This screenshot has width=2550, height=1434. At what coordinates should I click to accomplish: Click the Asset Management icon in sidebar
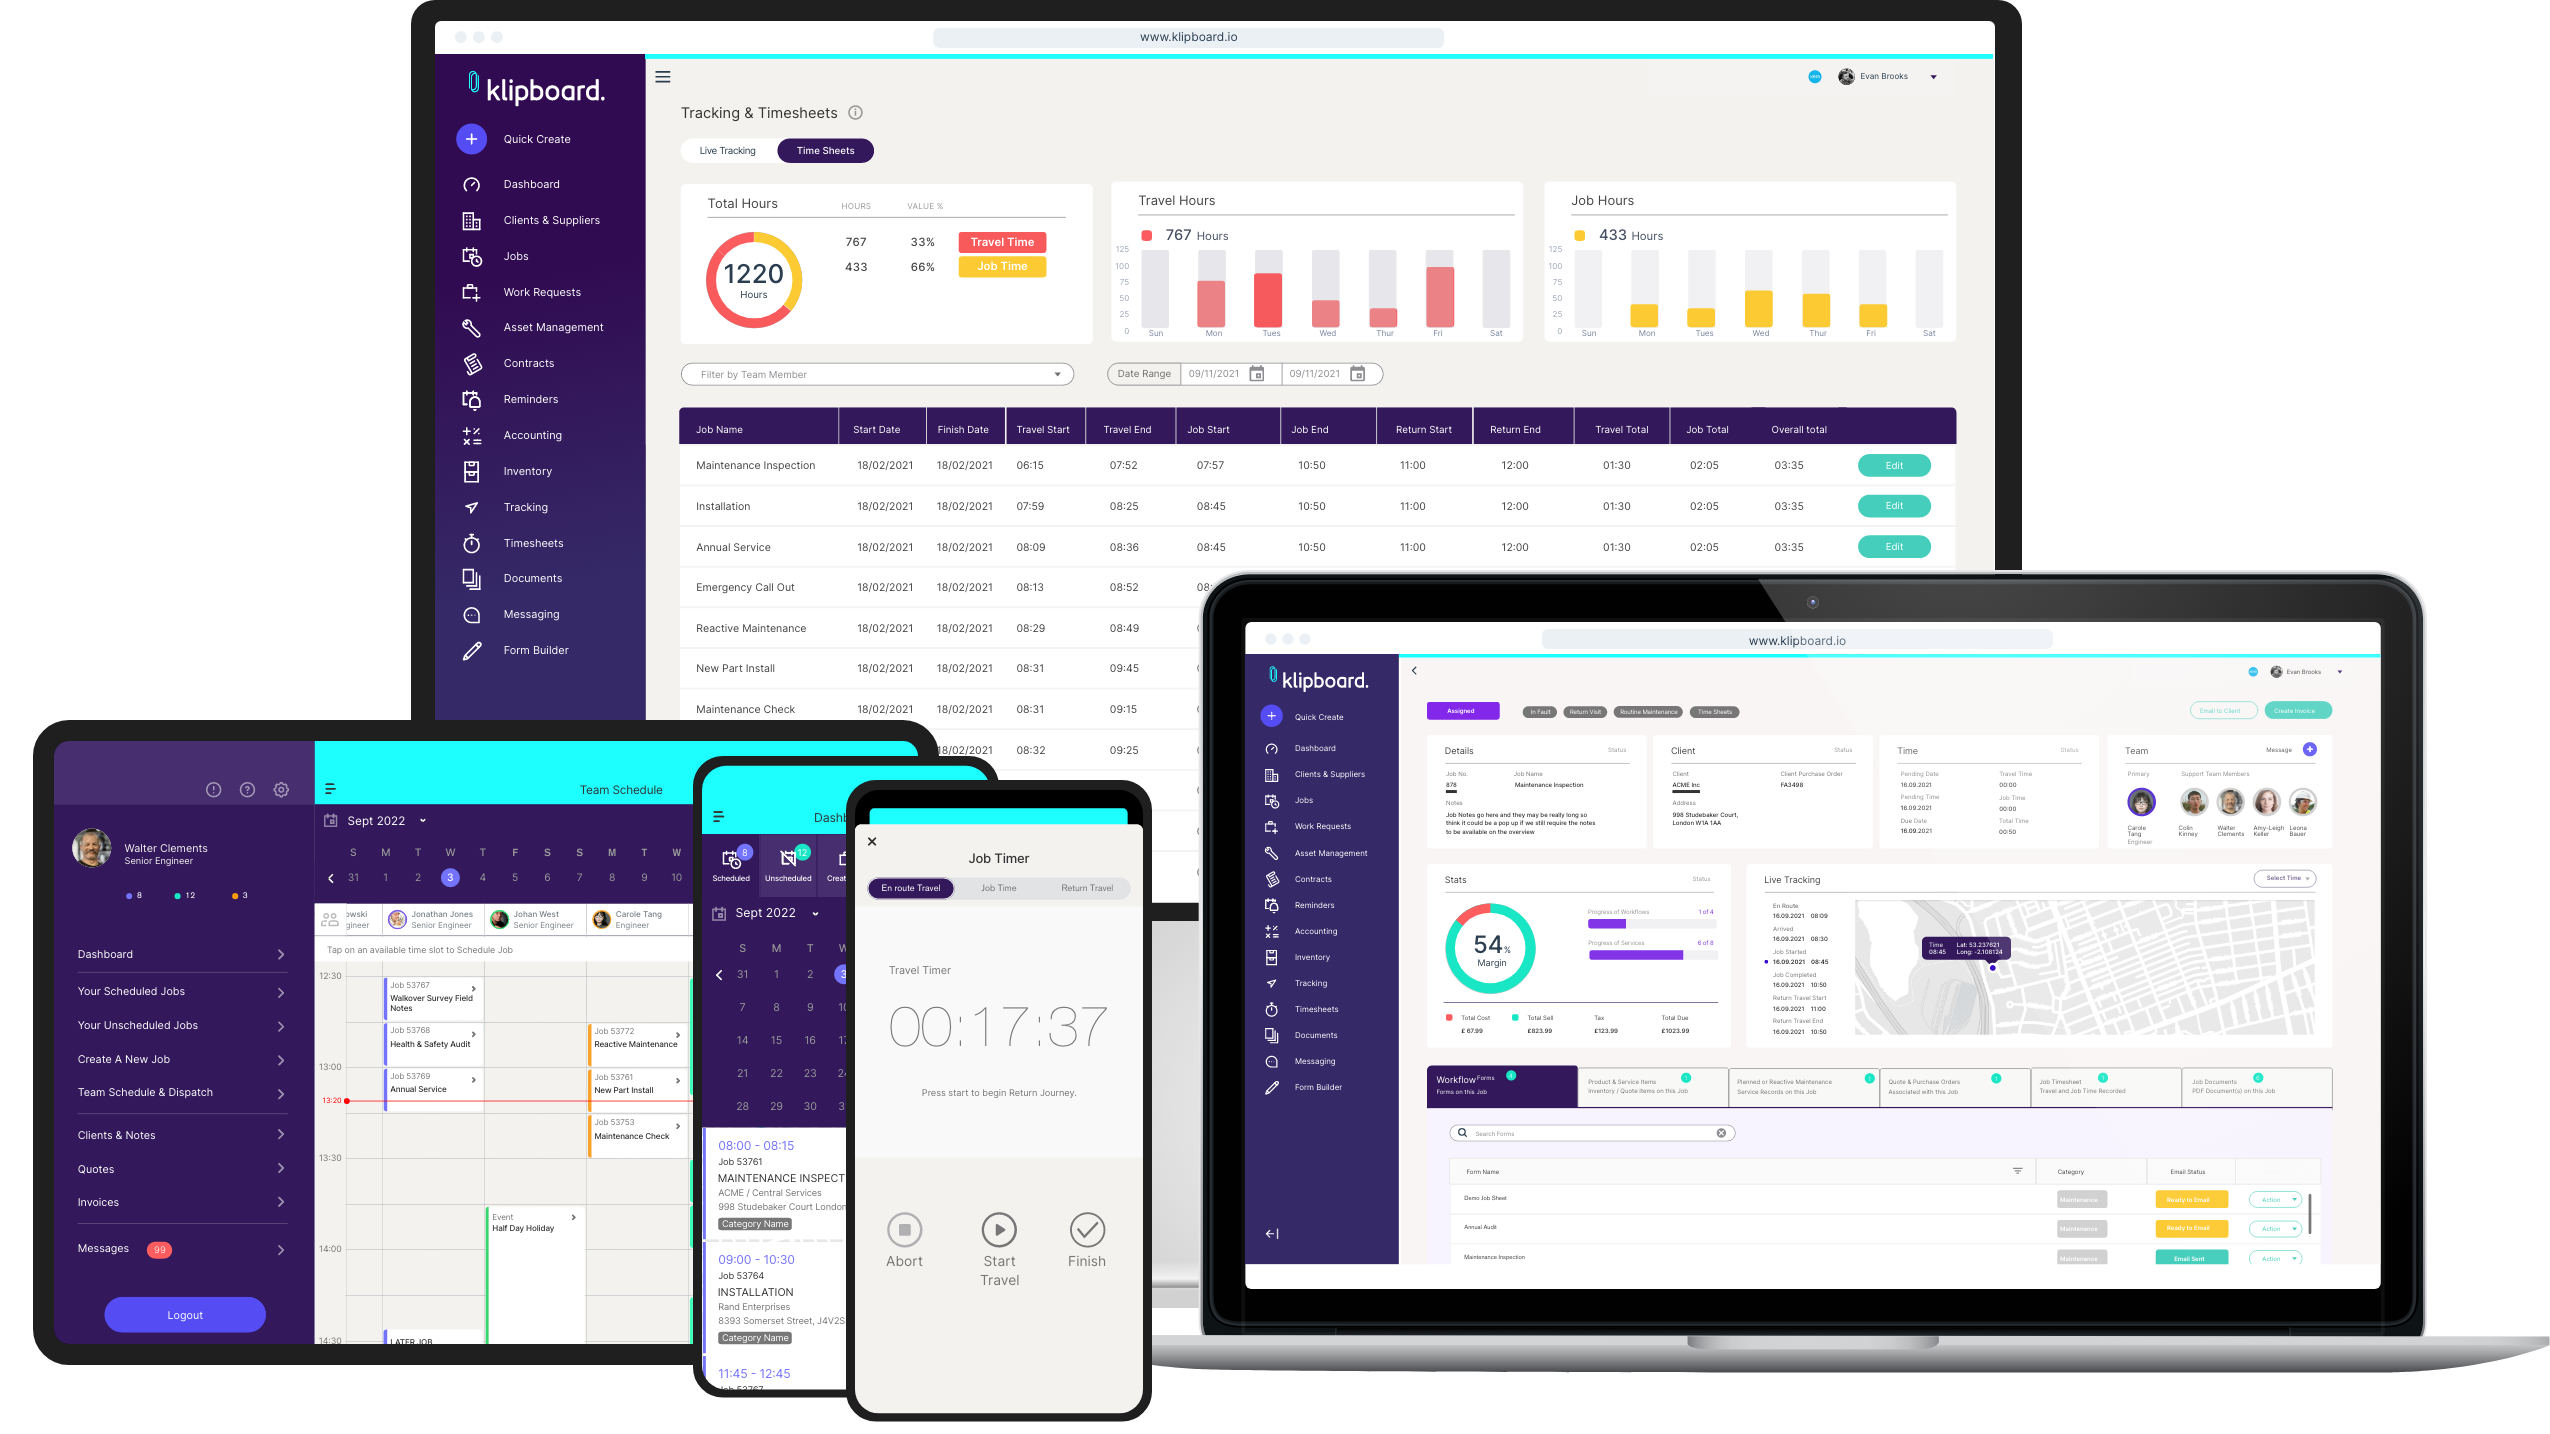point(473,326)
